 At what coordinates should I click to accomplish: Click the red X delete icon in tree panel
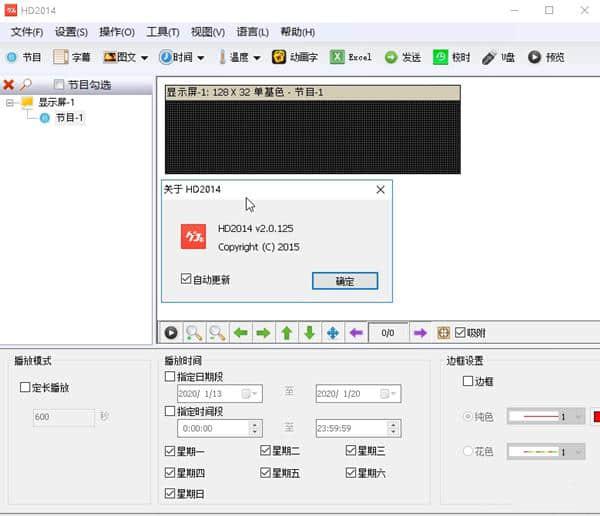[9, 85]
